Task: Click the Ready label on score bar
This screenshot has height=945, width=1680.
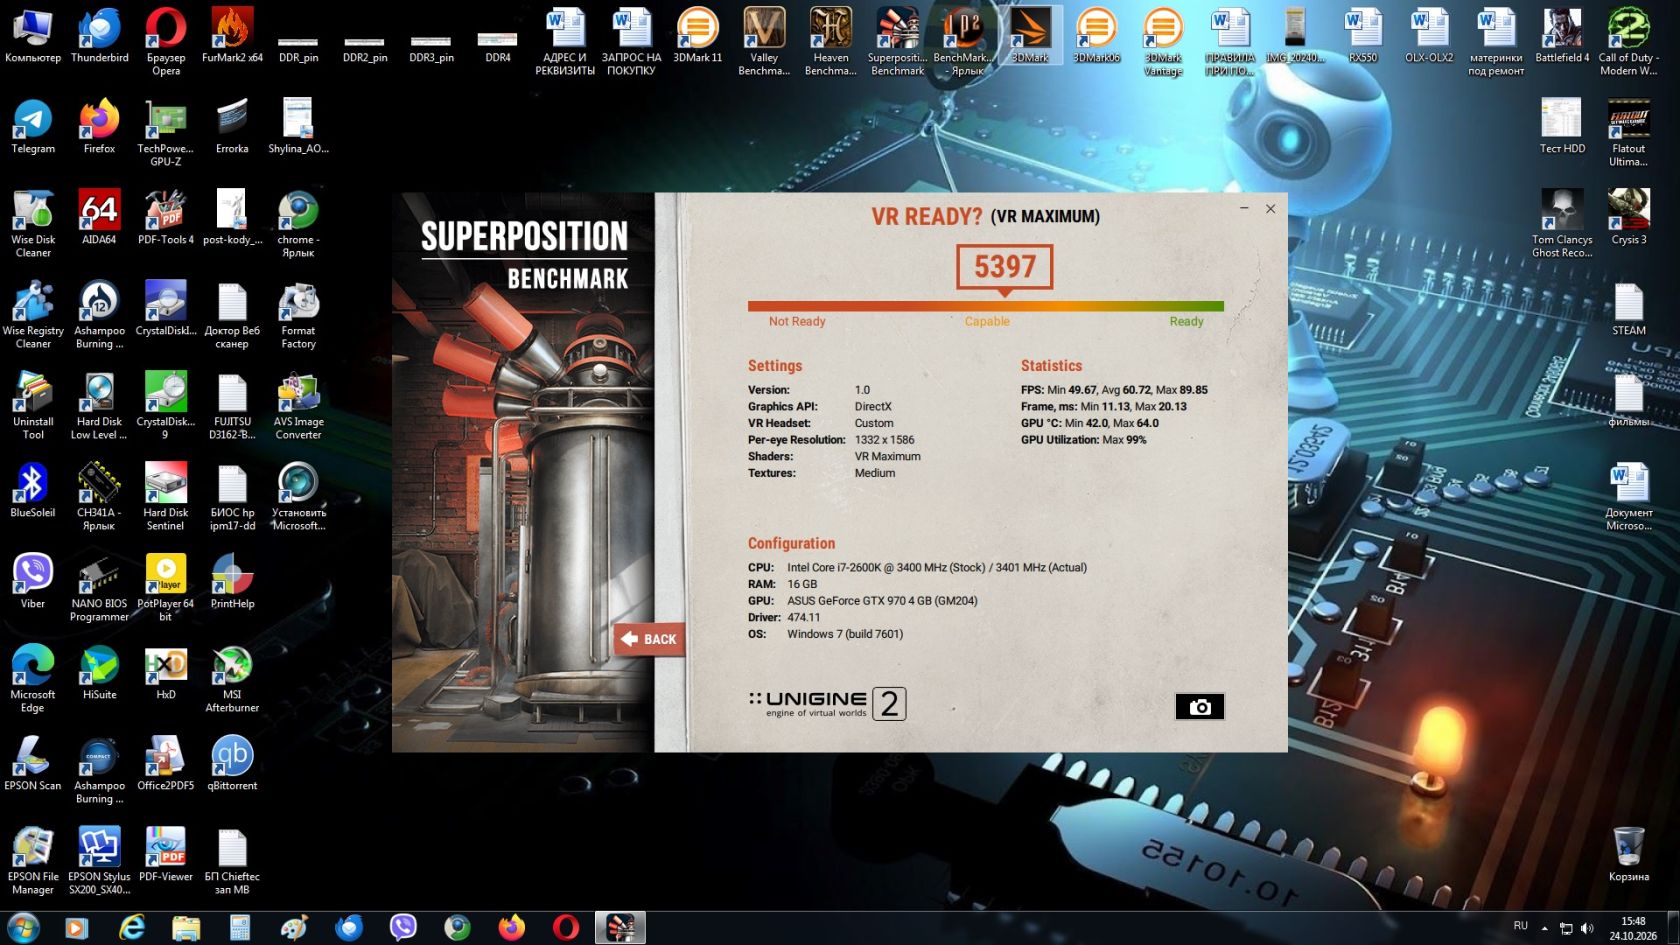Action: click(x=1186, y=321)
